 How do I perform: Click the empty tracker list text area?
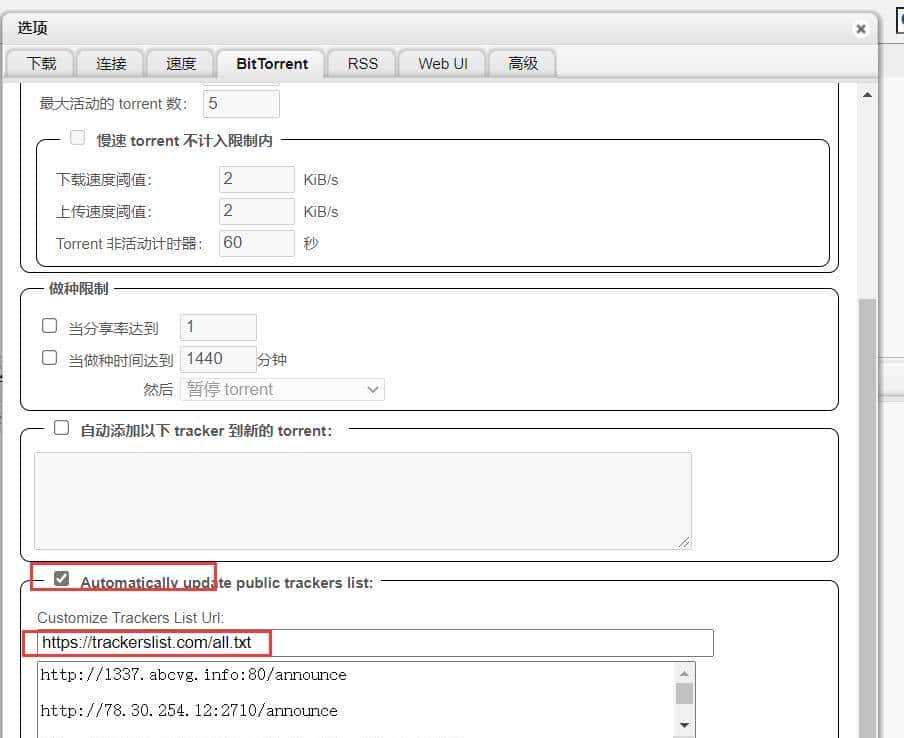[x=362, y=500]
